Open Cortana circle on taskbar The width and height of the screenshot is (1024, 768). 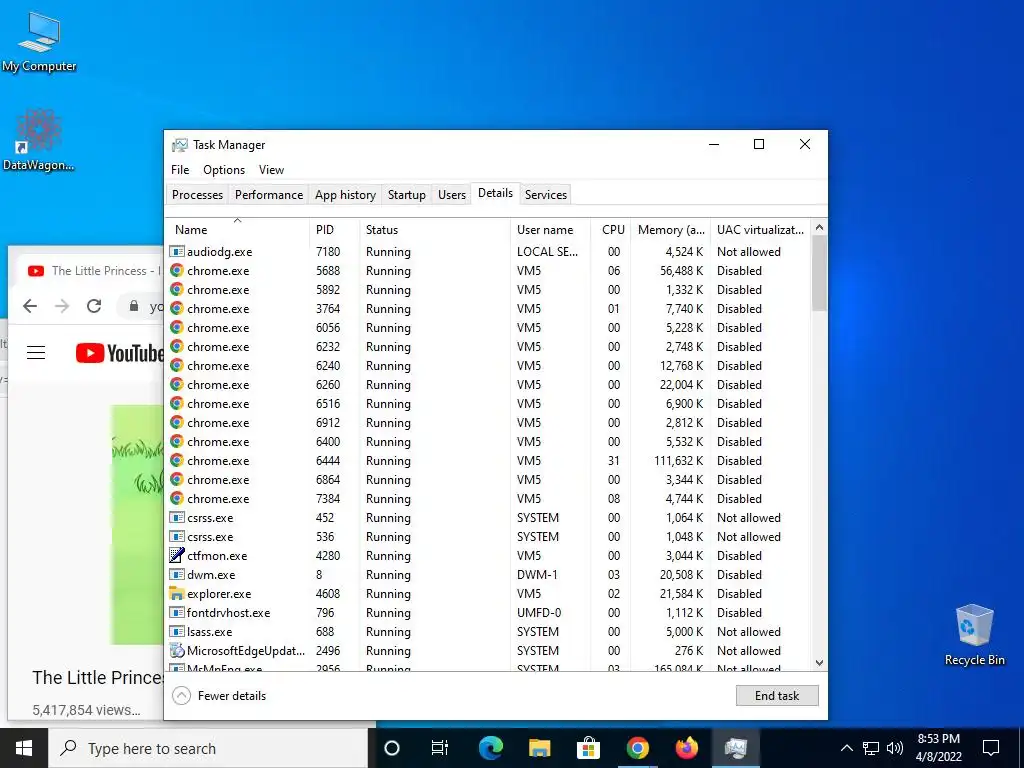392,748
